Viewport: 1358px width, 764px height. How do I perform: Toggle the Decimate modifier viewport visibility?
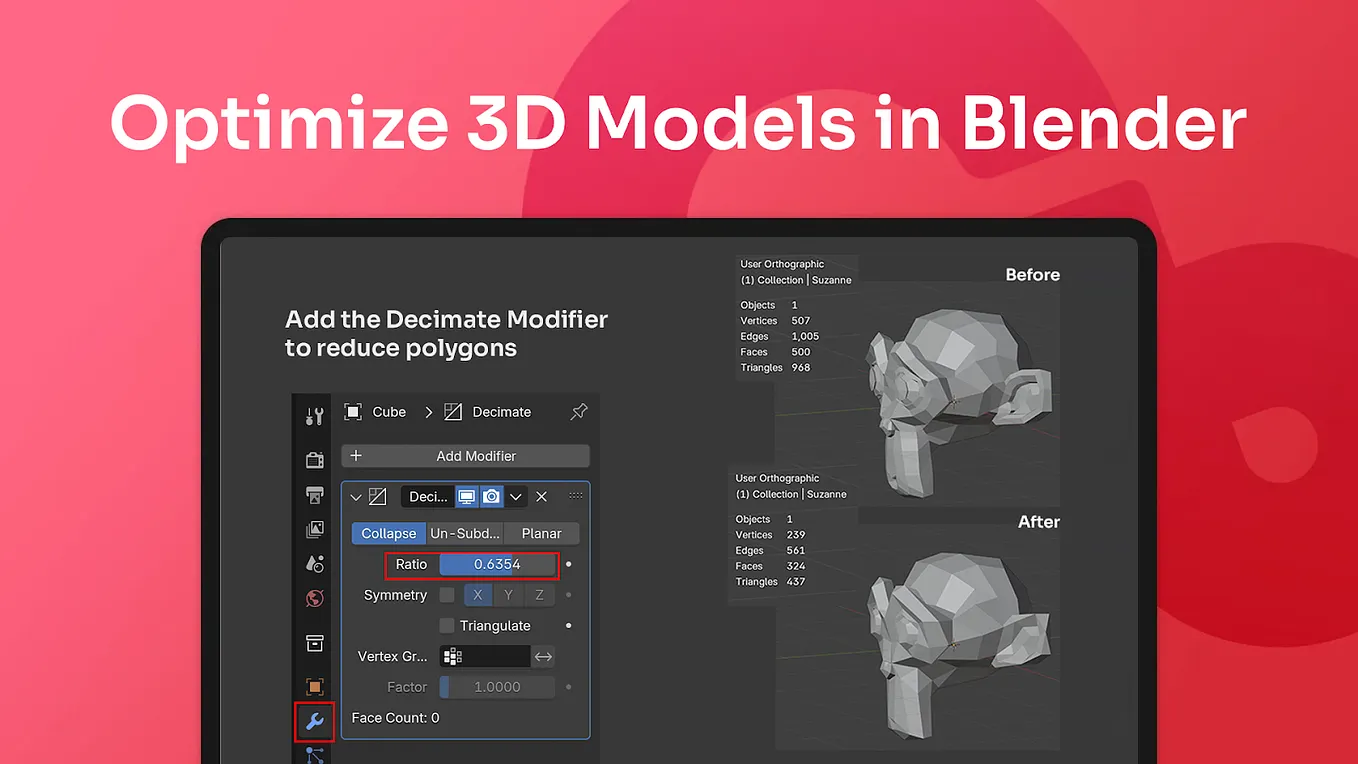click(x=464, y=496)
